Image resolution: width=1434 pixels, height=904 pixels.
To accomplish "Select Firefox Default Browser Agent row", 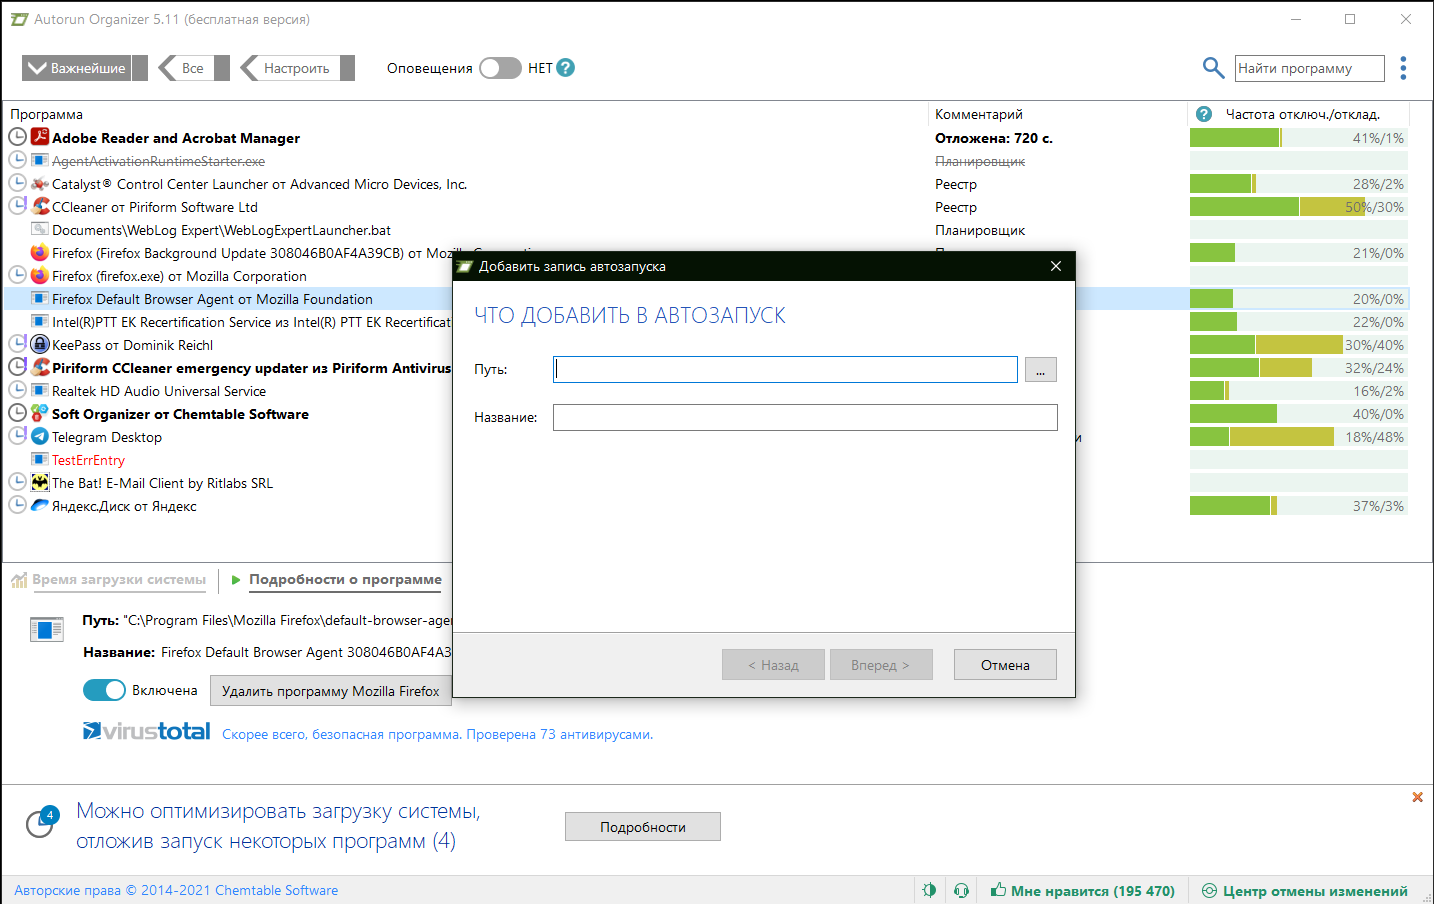I will click(212, 299).
